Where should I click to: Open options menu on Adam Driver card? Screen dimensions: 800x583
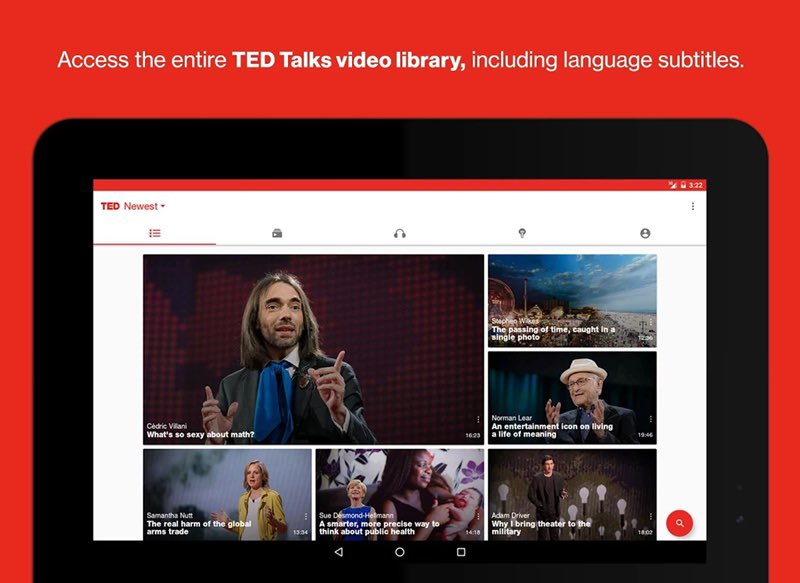pos(651,516)
